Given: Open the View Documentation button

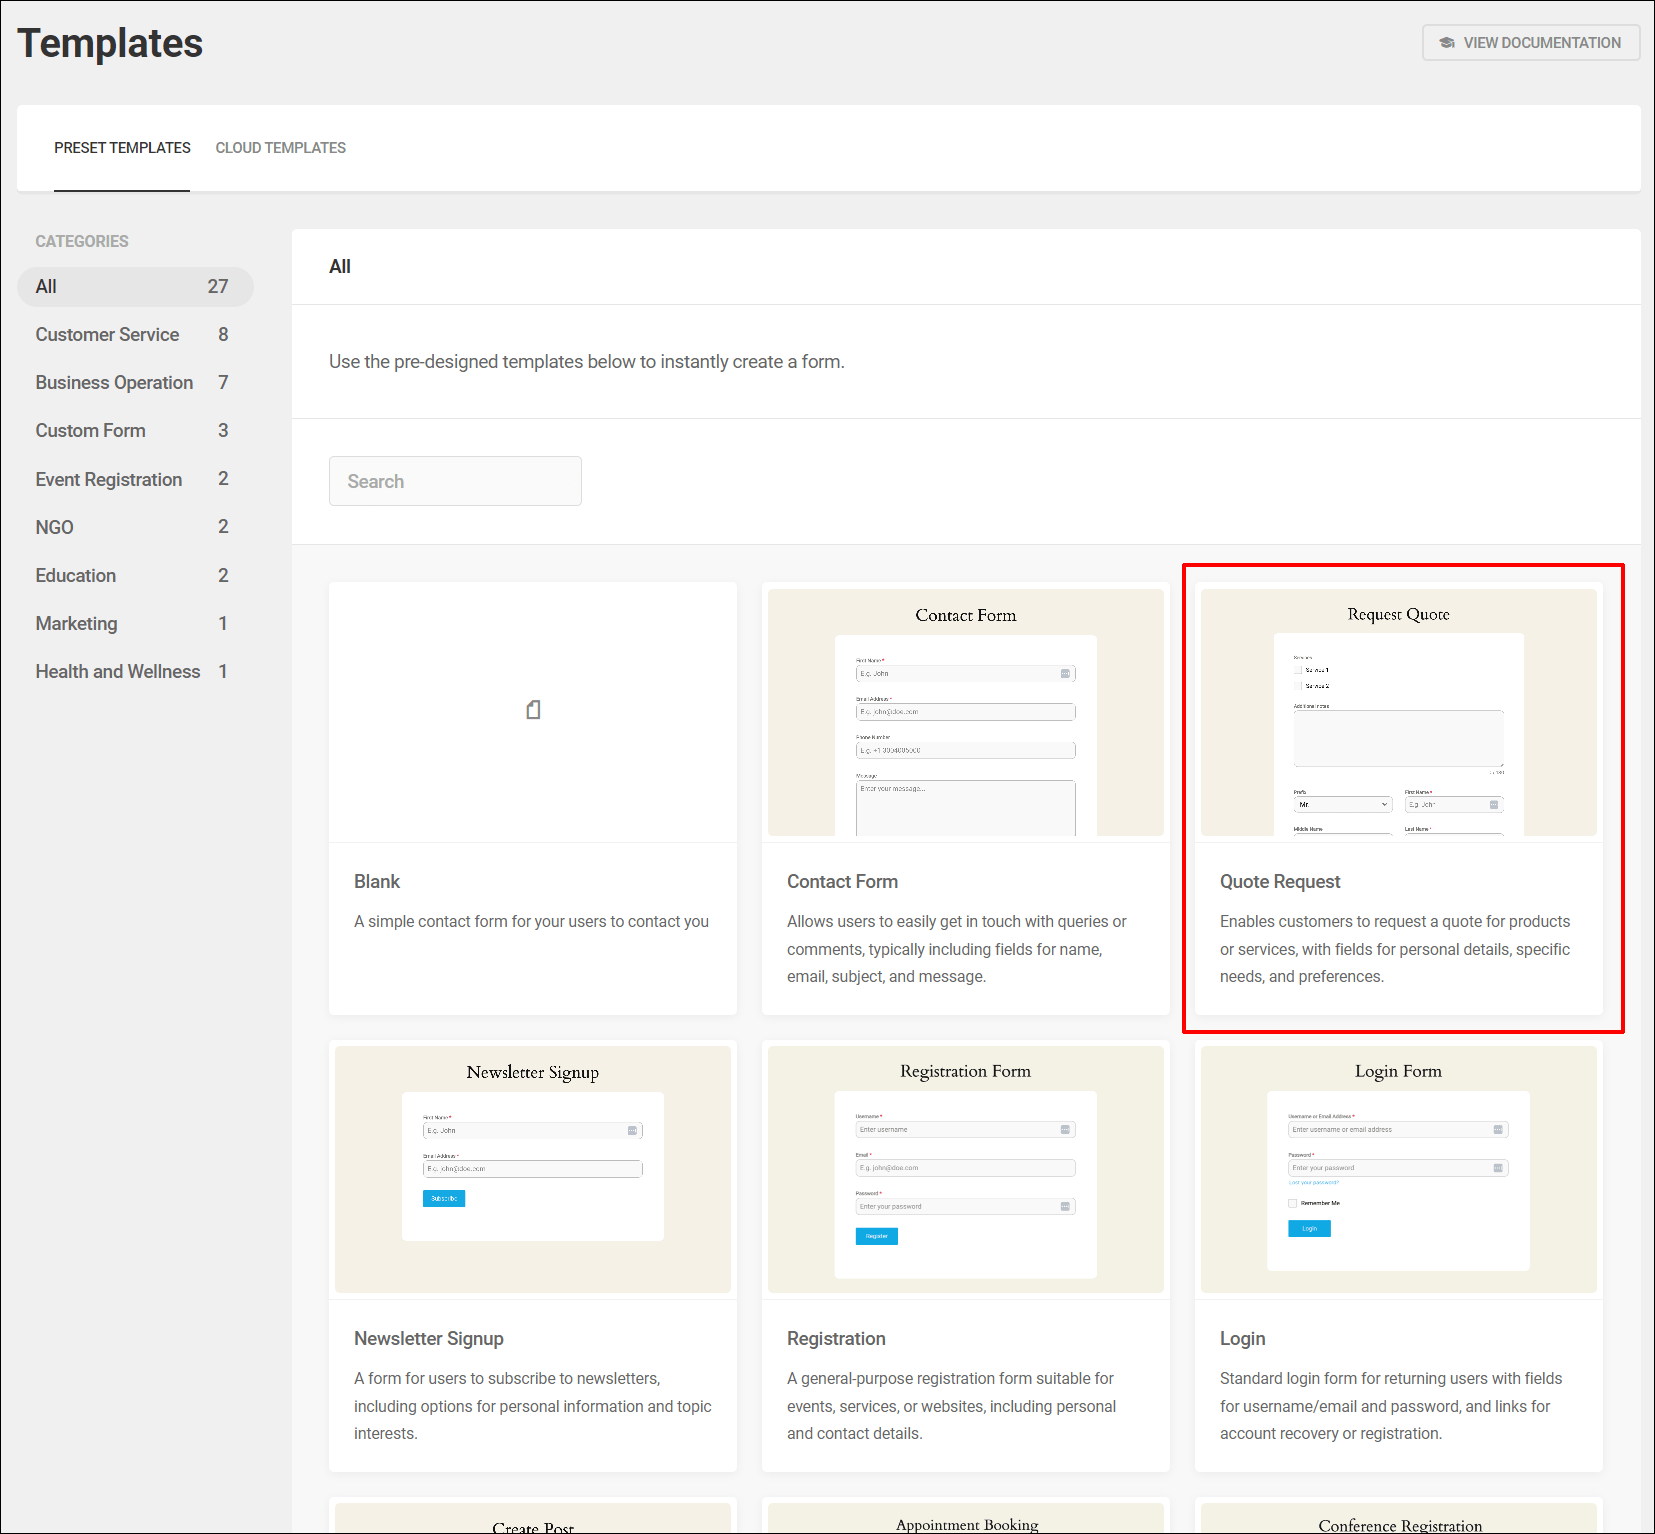Looking at the screenshot, I should [x=1530, y=43].
